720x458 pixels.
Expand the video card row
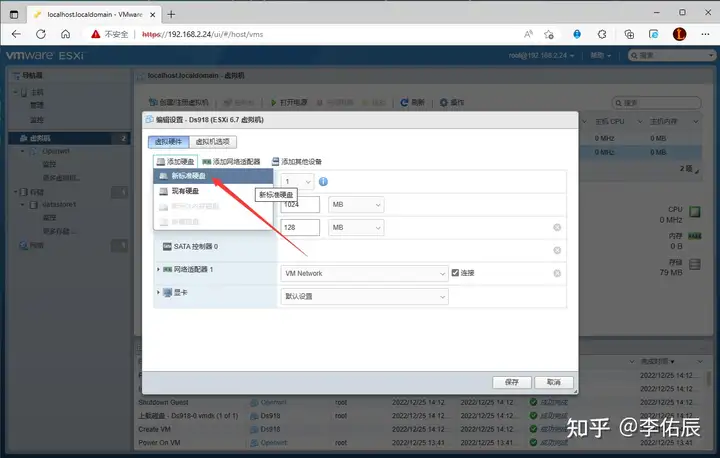coord(158,292)
